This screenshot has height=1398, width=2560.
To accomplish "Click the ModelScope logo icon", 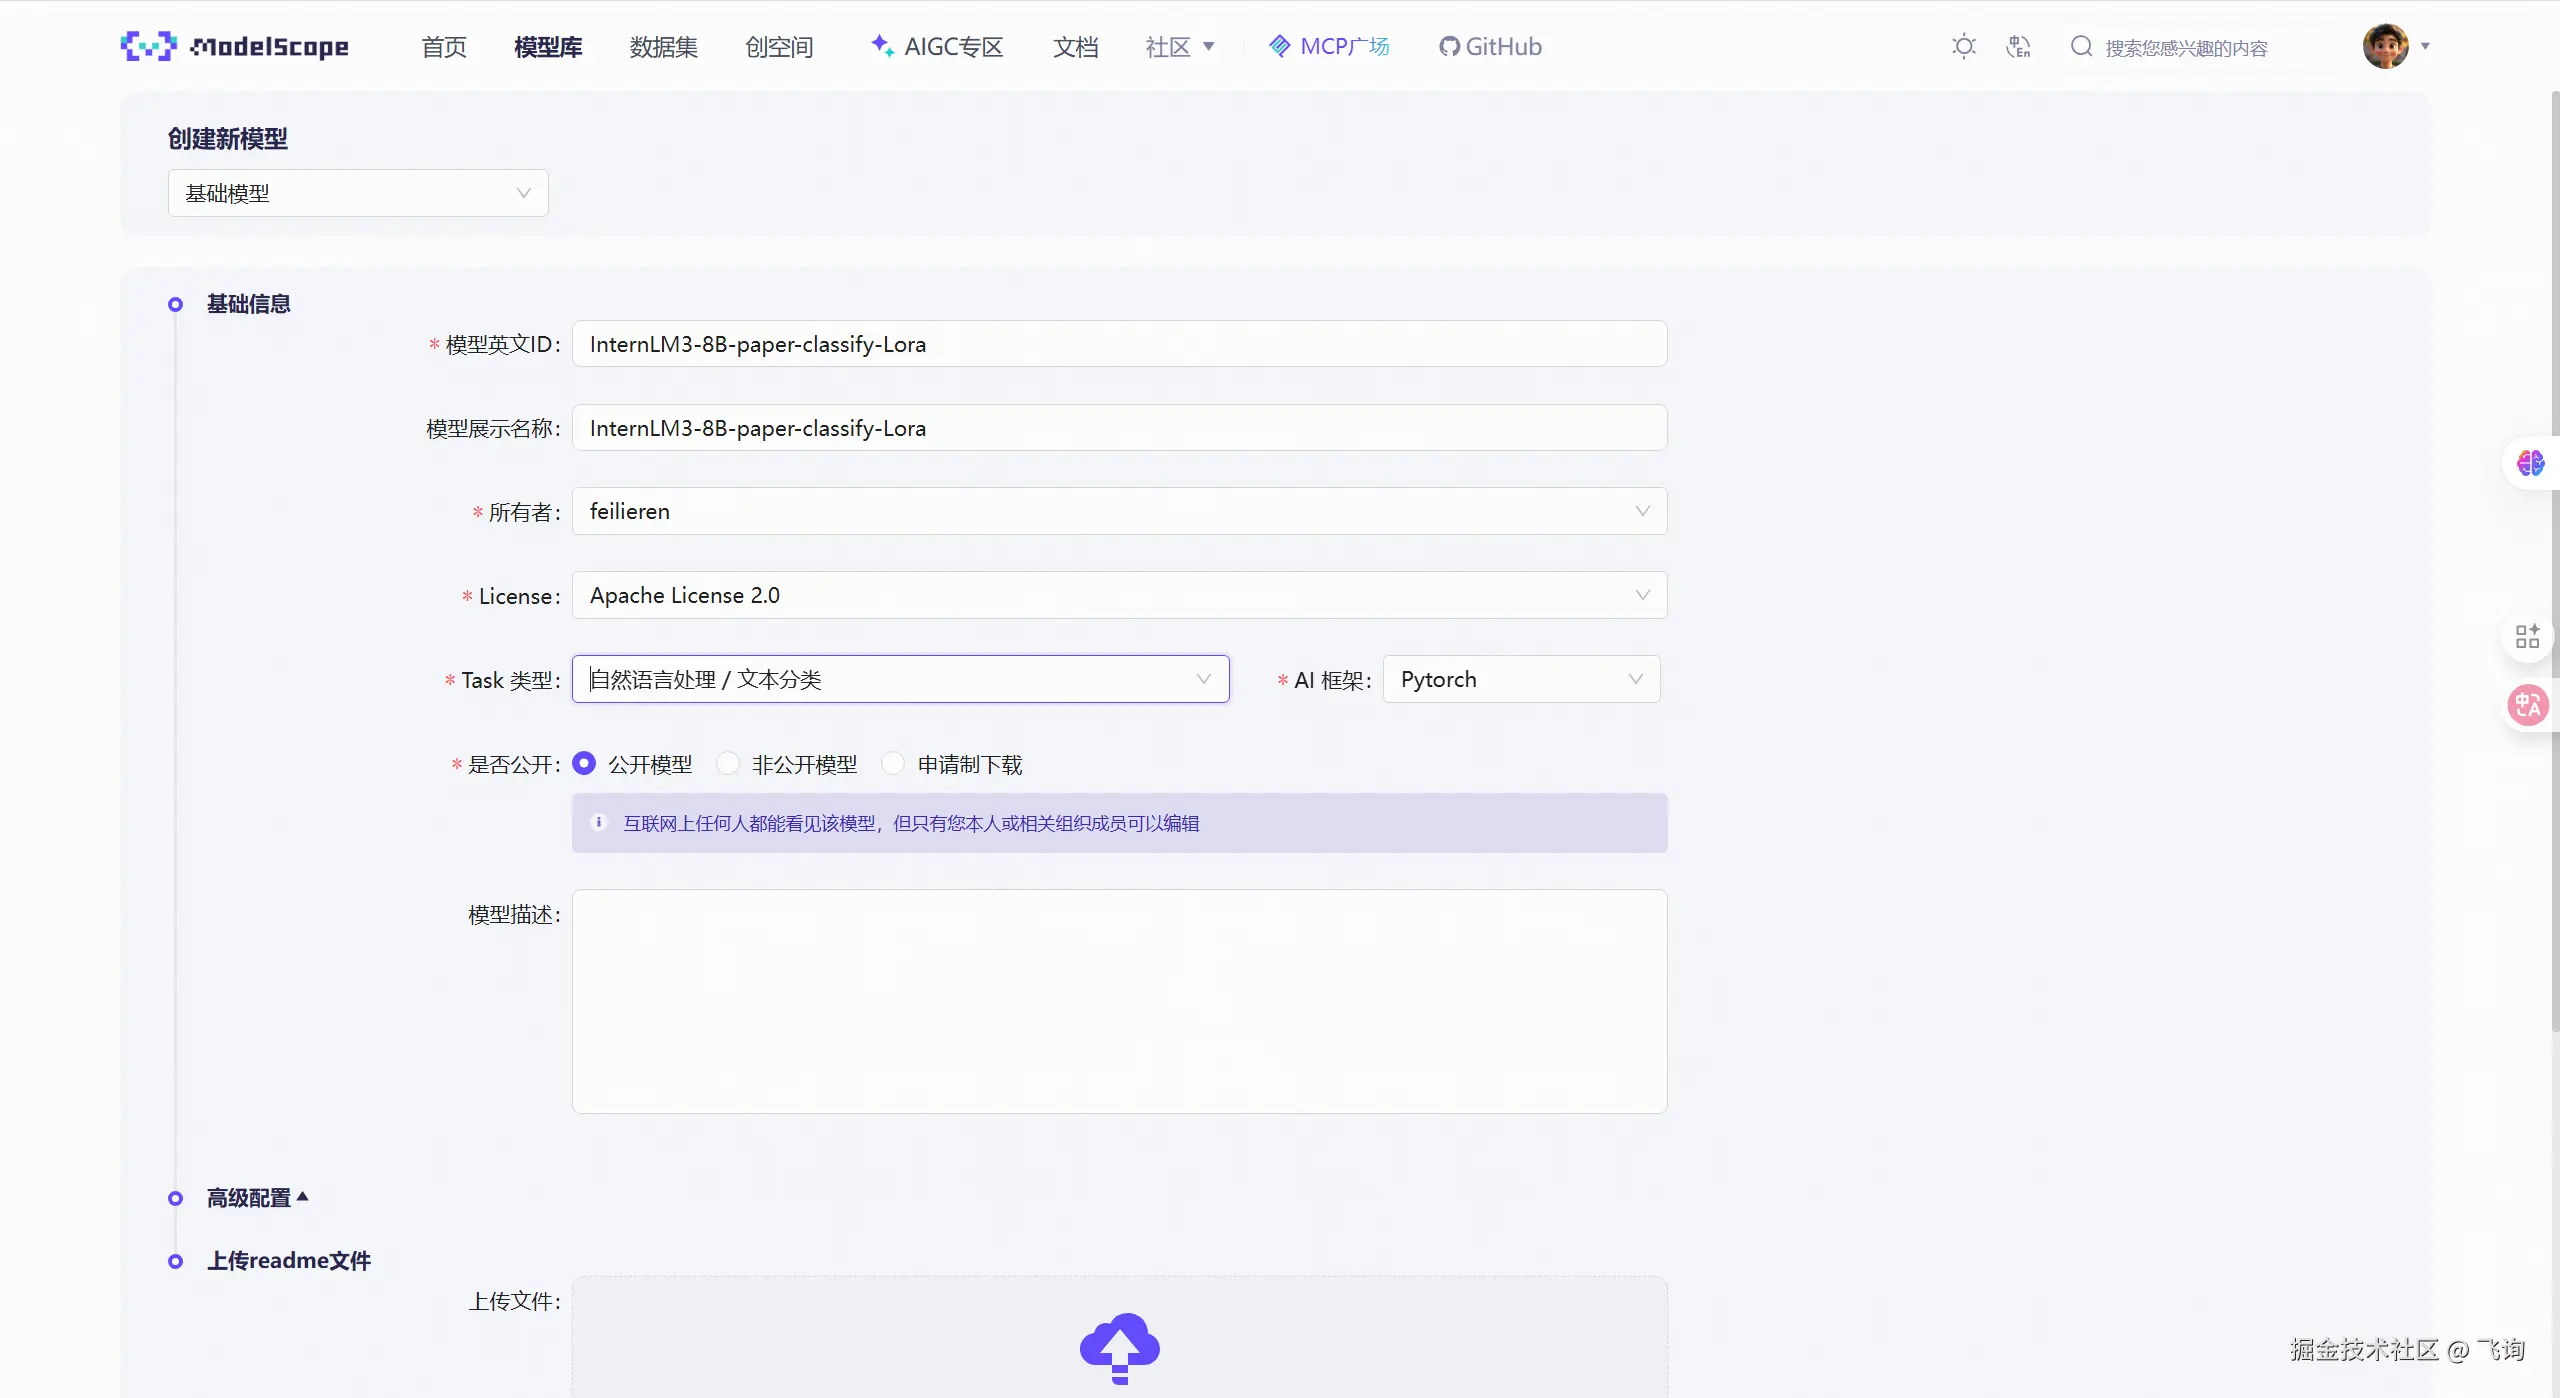I will point(148,46).
